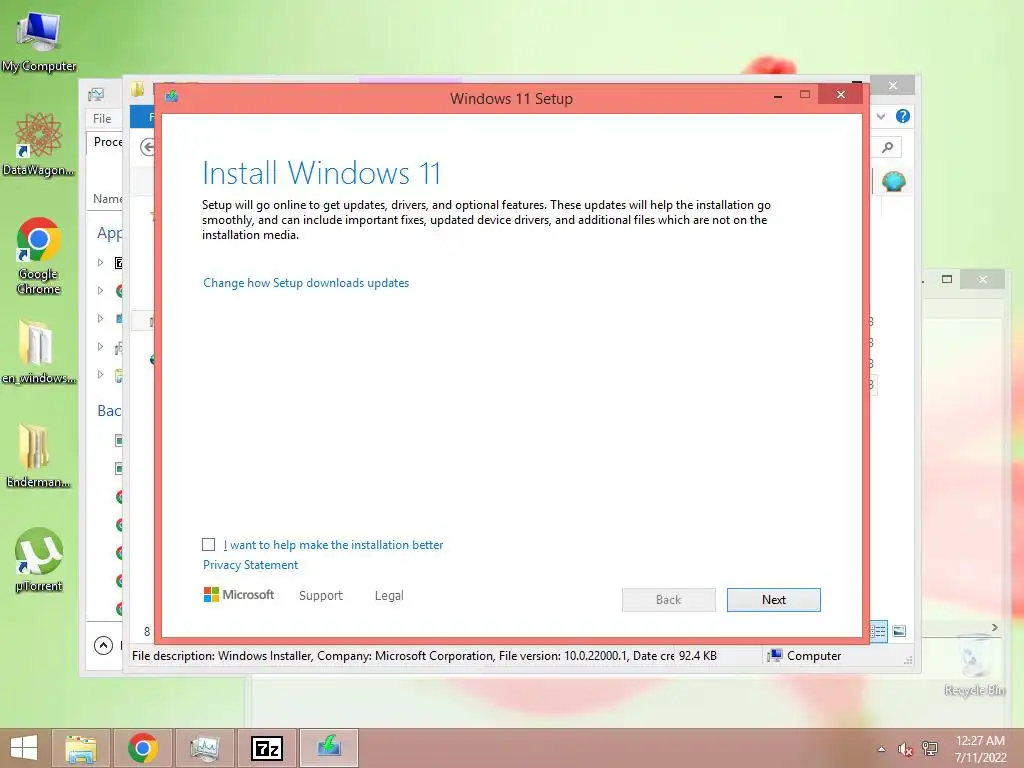Expand fifth Apps row in Task Manager

[101, 375]
